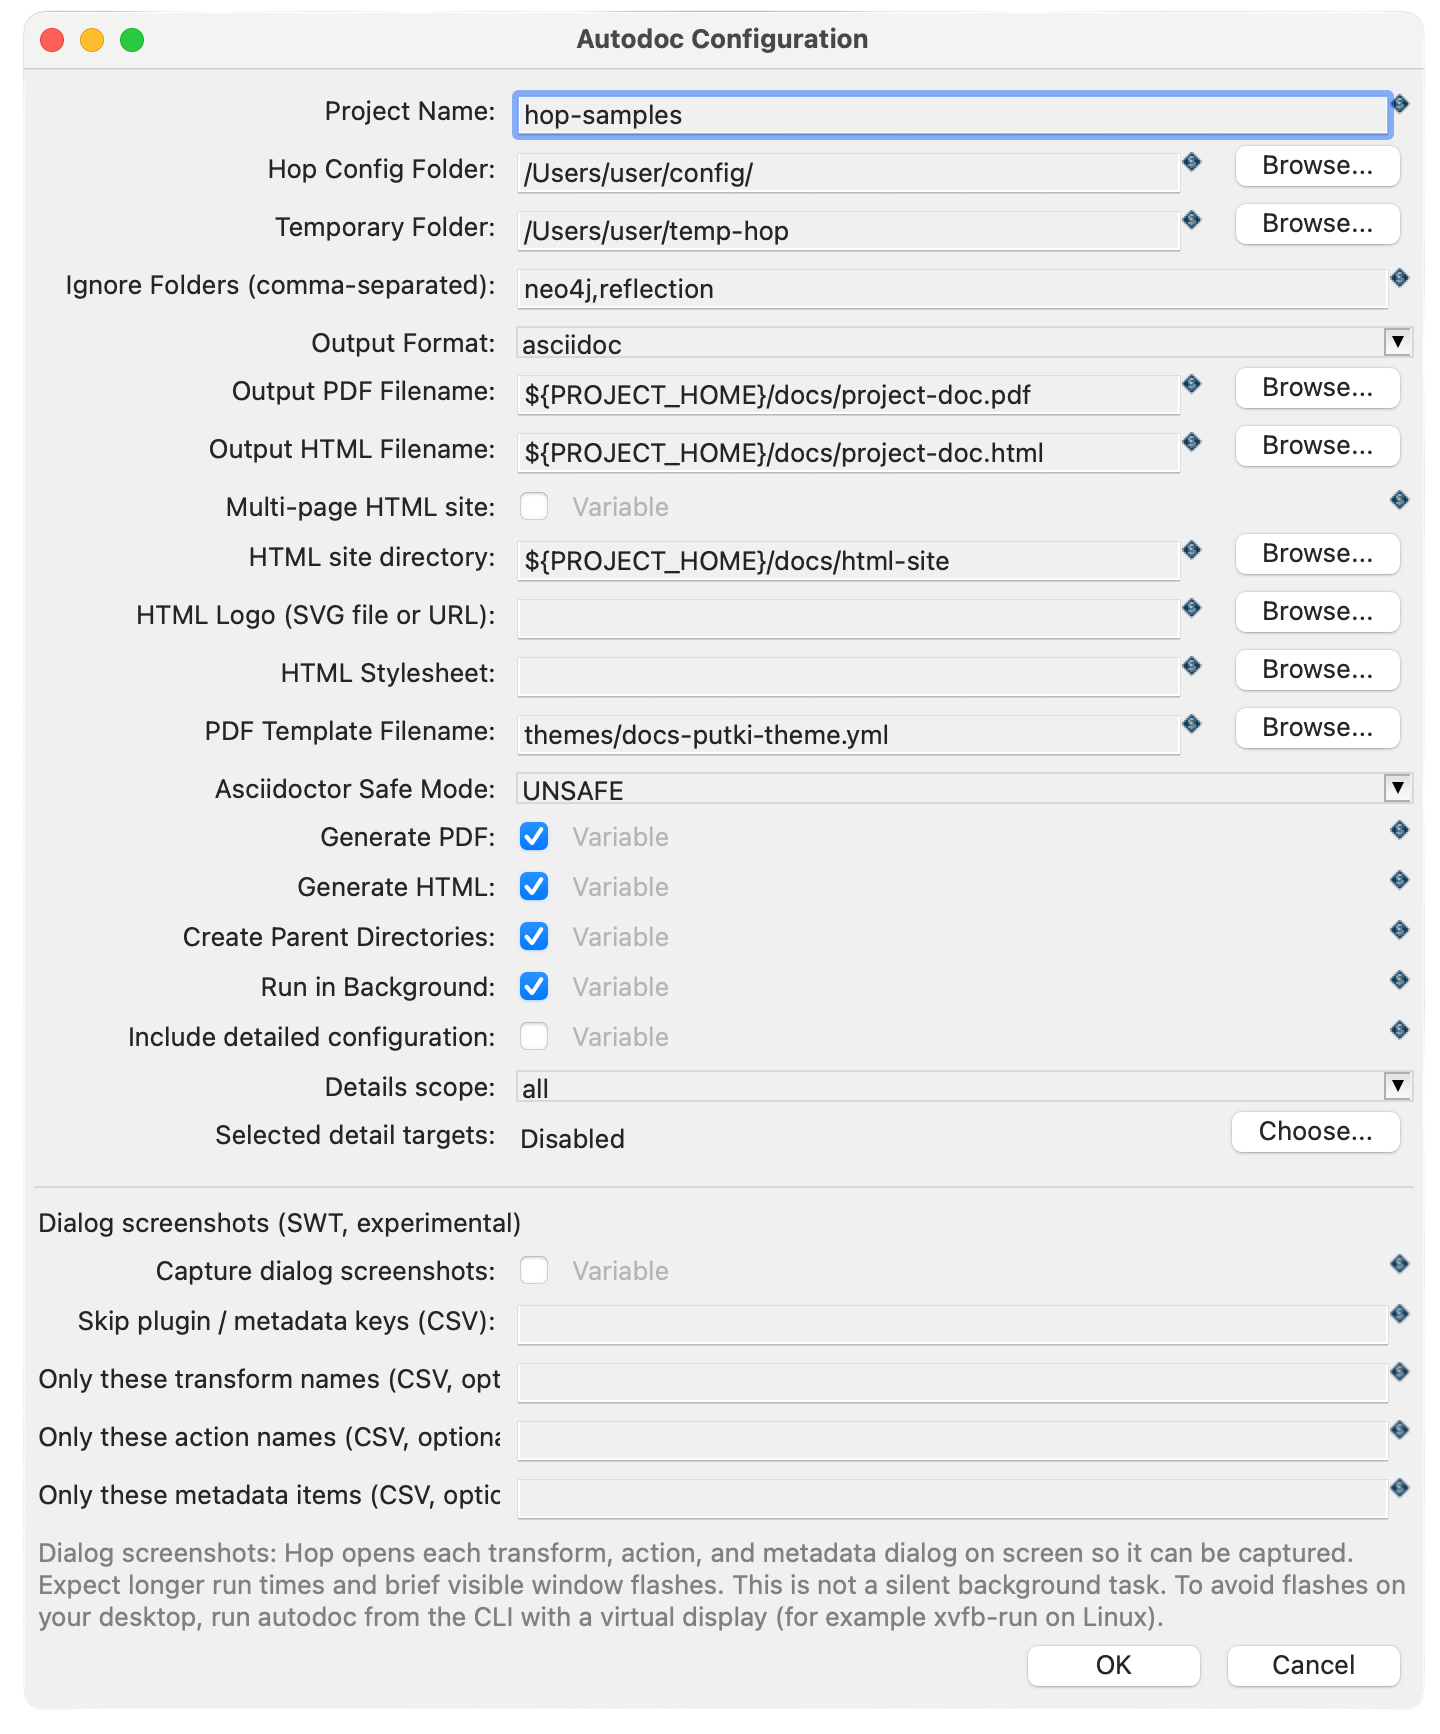This screenshot has height=1734, width=1440.
Task: Open the Output Format dropdown
Action: pos(964,343)
